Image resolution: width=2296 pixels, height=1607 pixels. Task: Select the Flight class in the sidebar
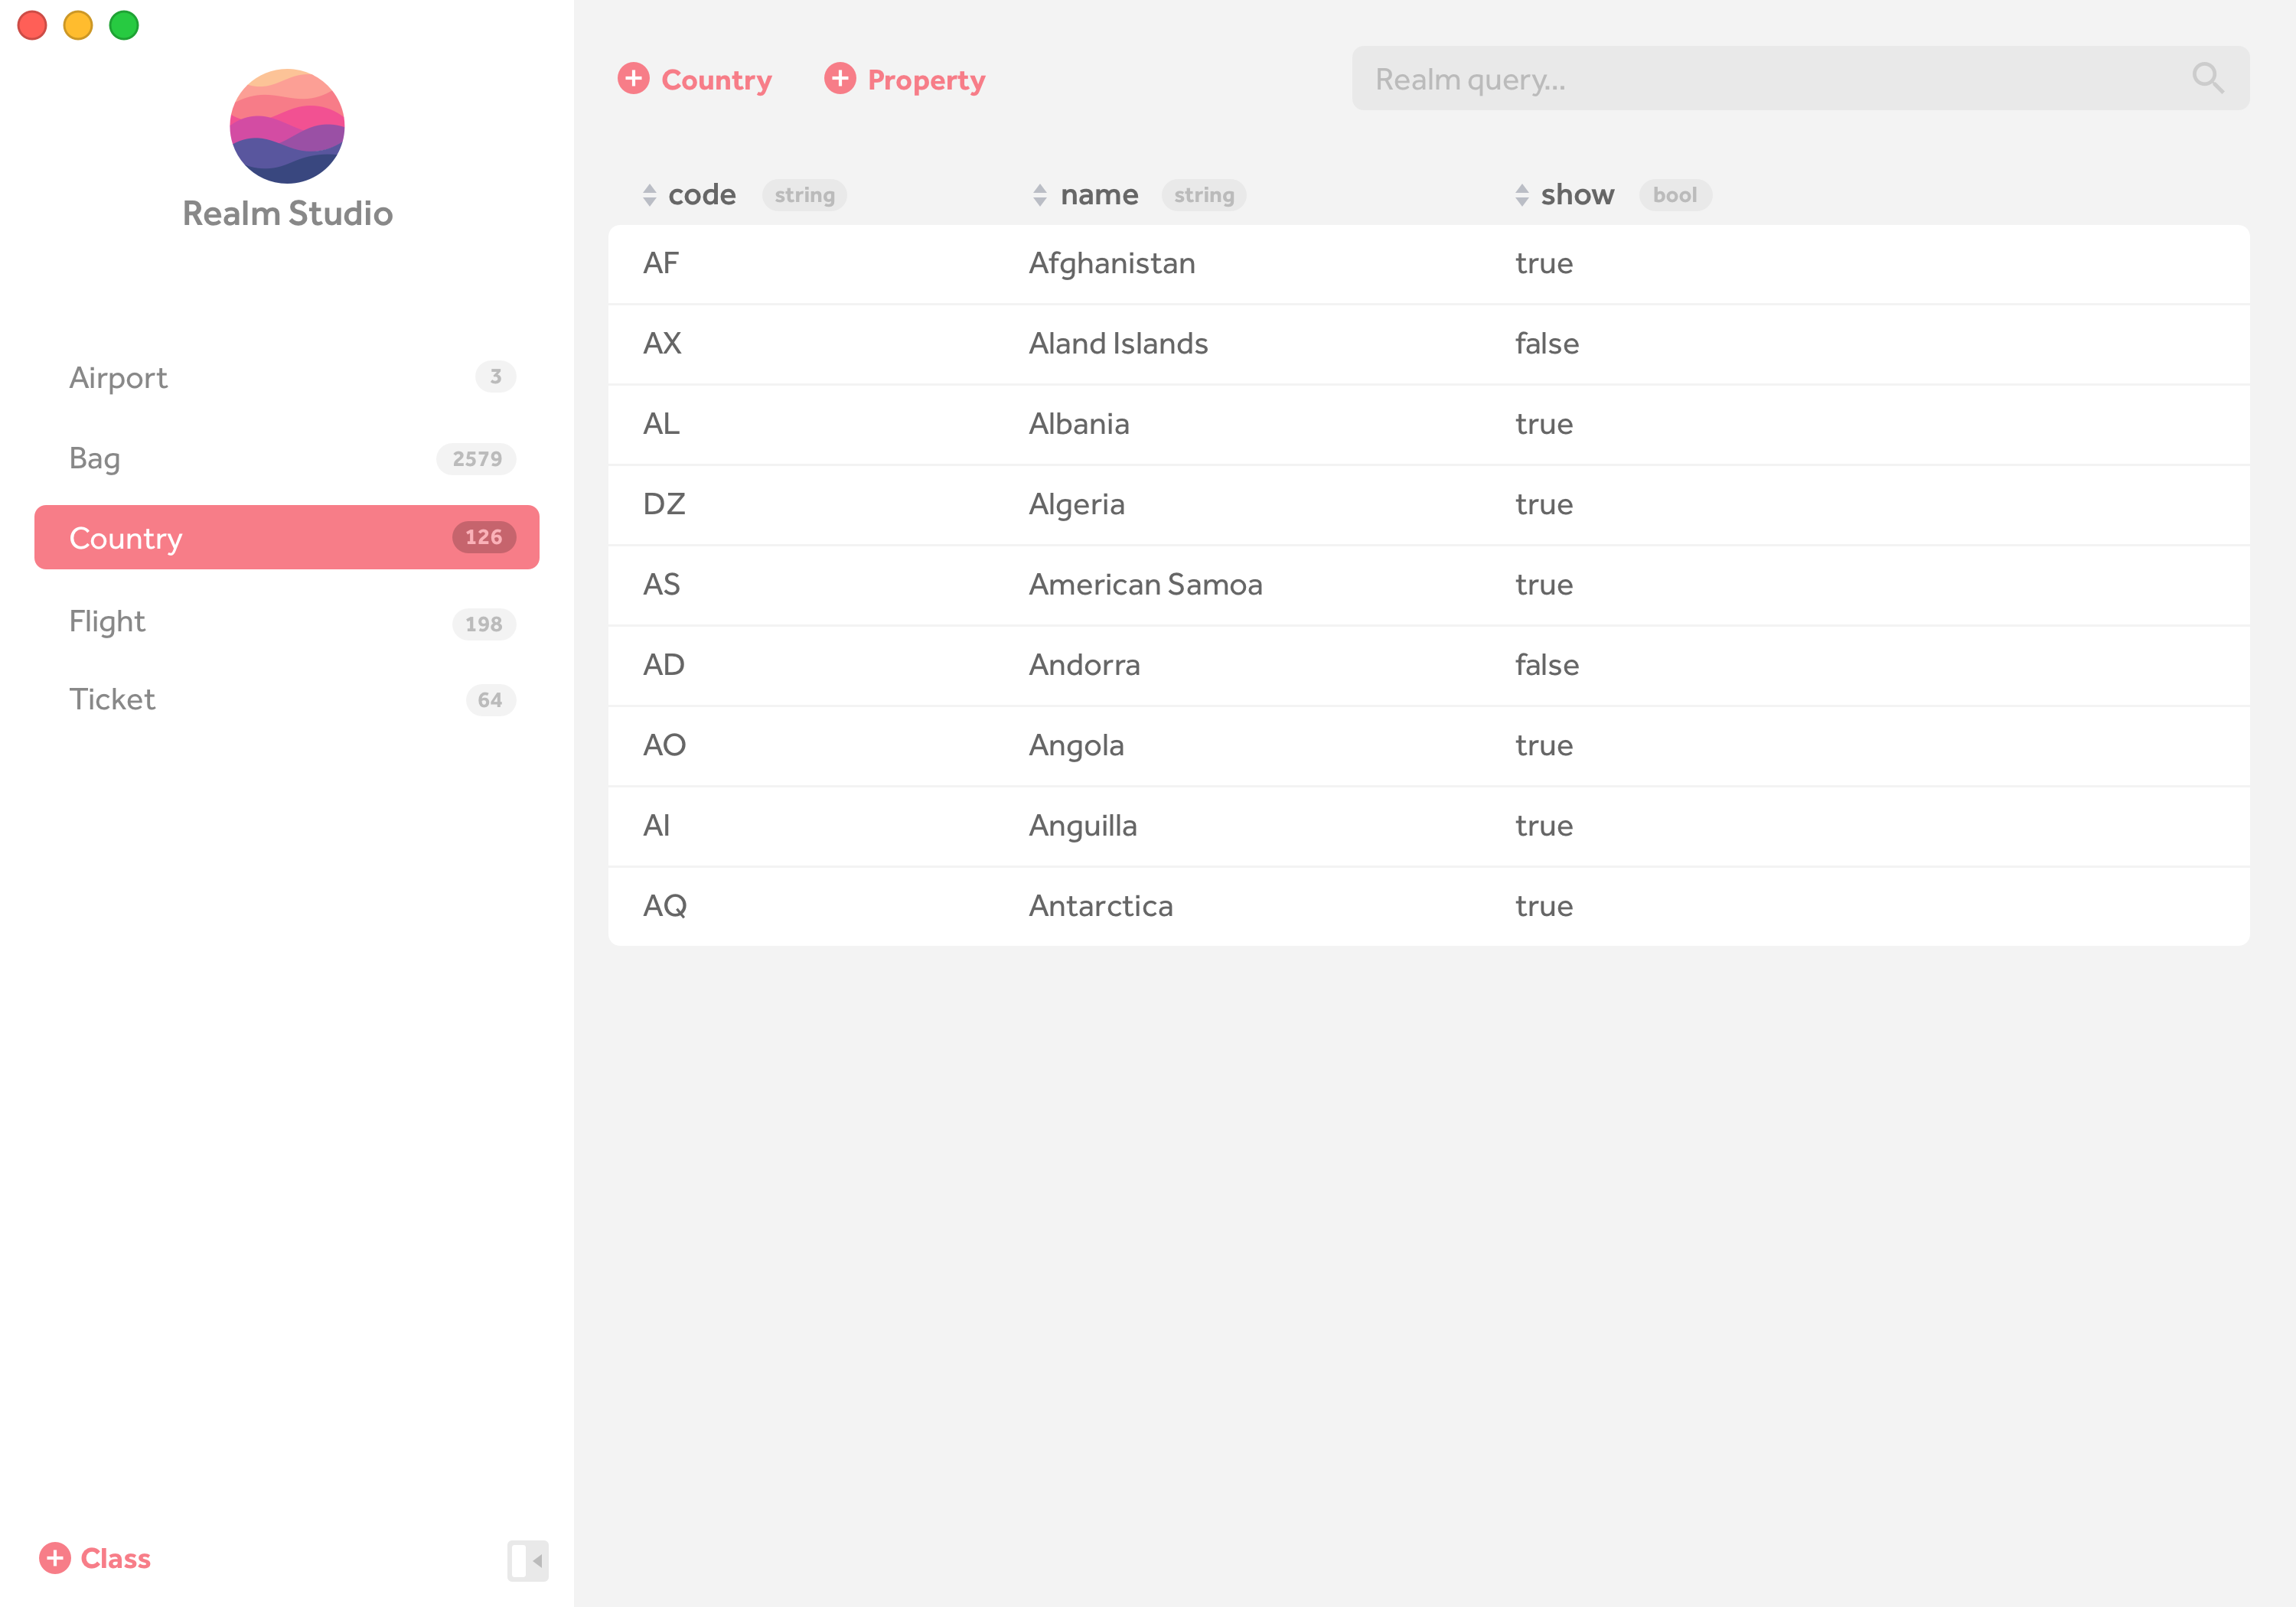pyautogui.click(x=107, y=621)
